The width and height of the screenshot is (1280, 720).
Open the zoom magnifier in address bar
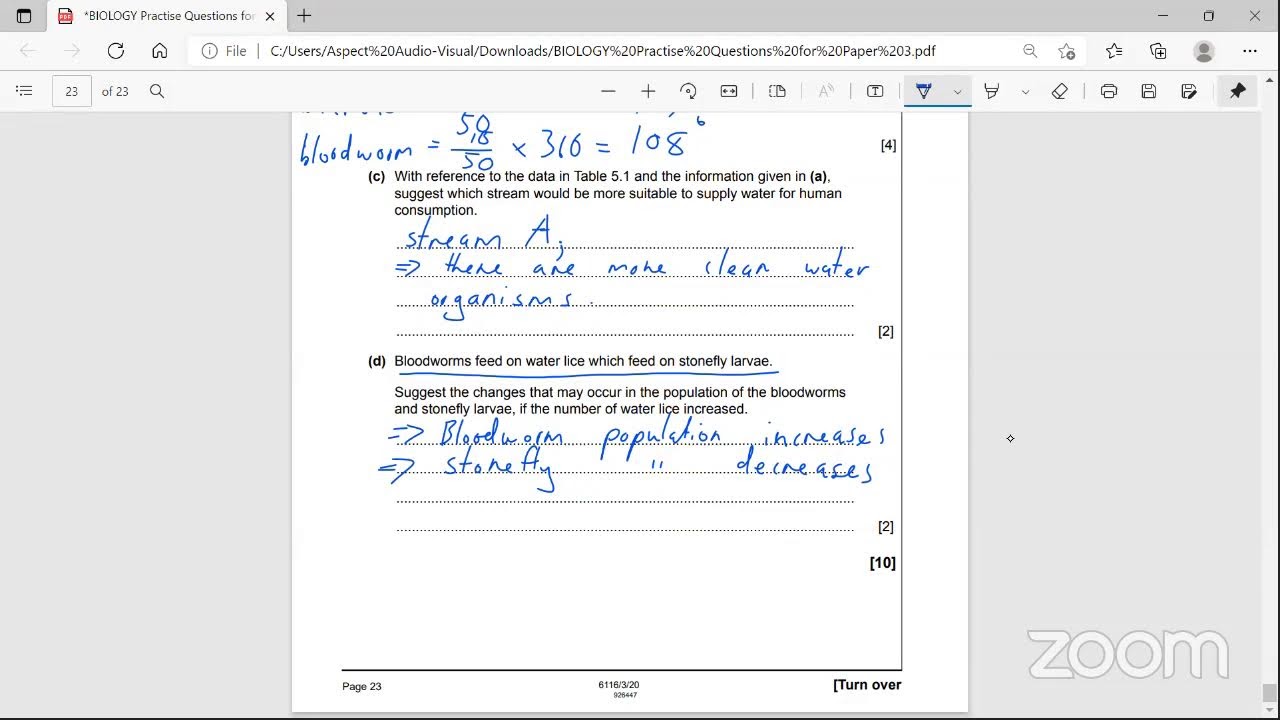[1030, 51]
